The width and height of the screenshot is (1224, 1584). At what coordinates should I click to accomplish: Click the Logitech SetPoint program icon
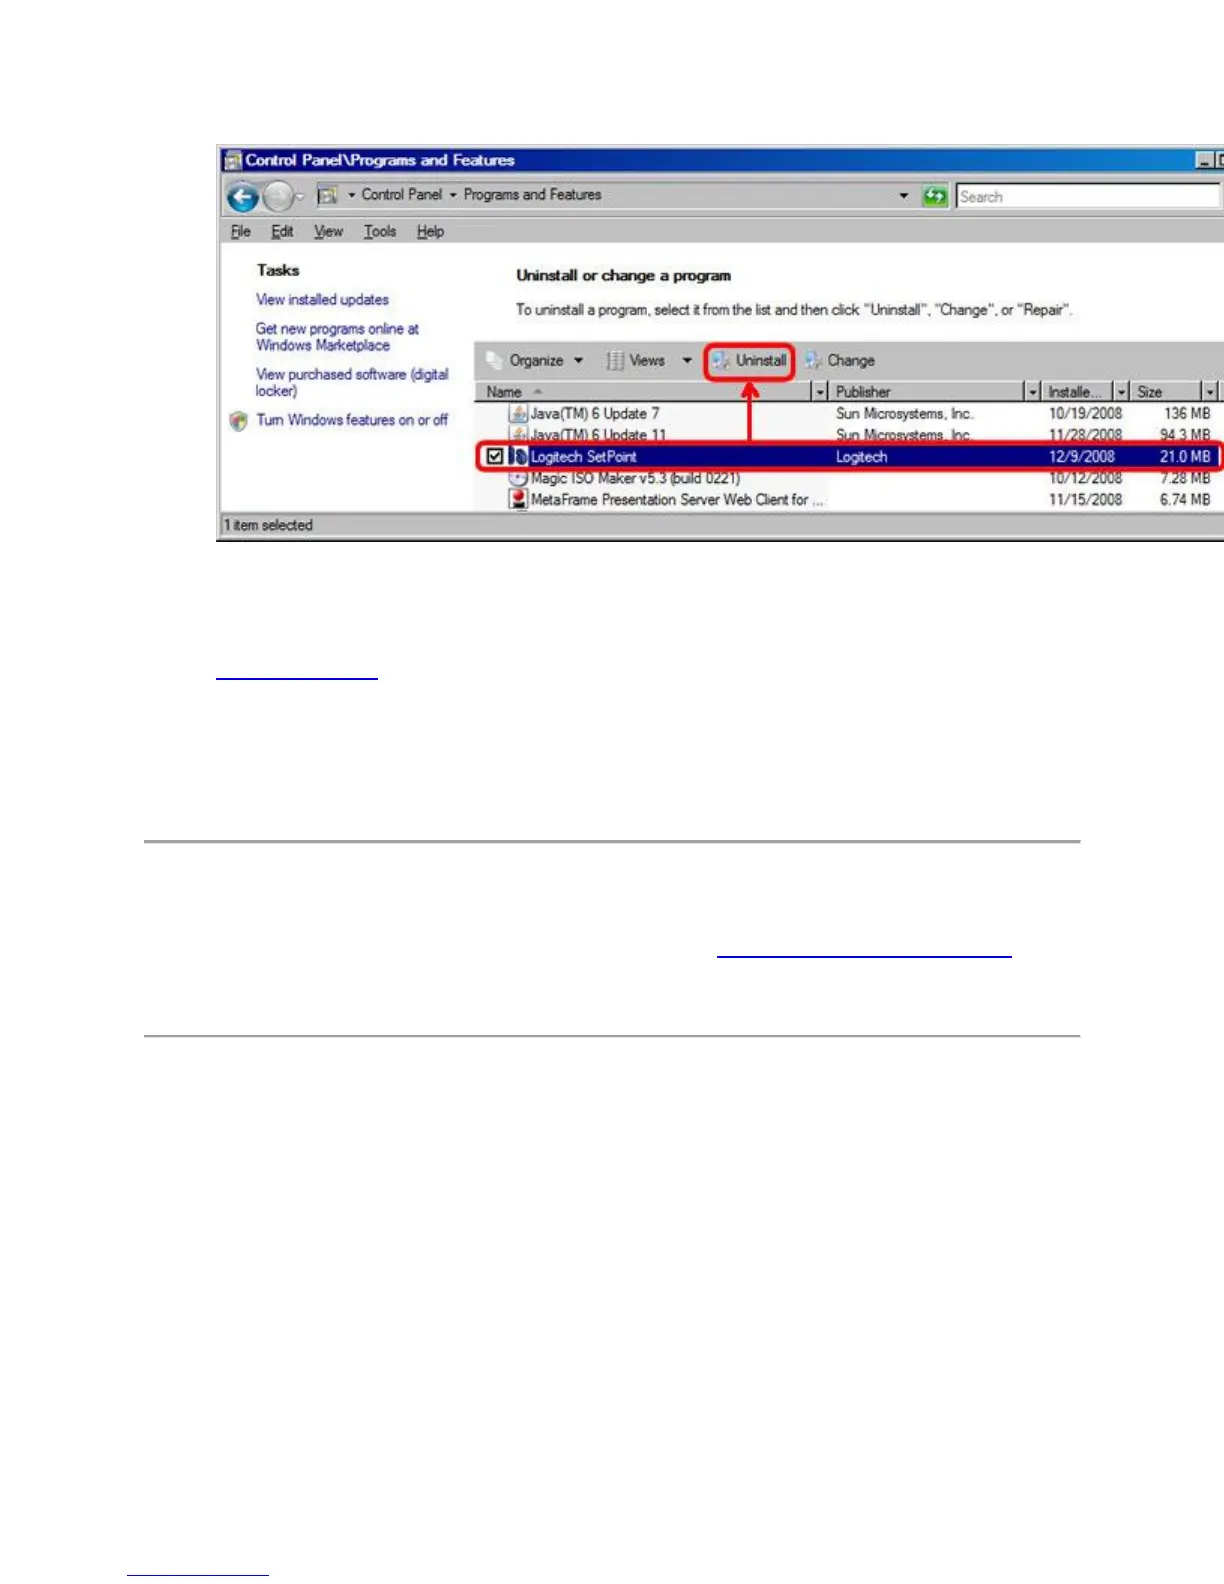(518, 456)
